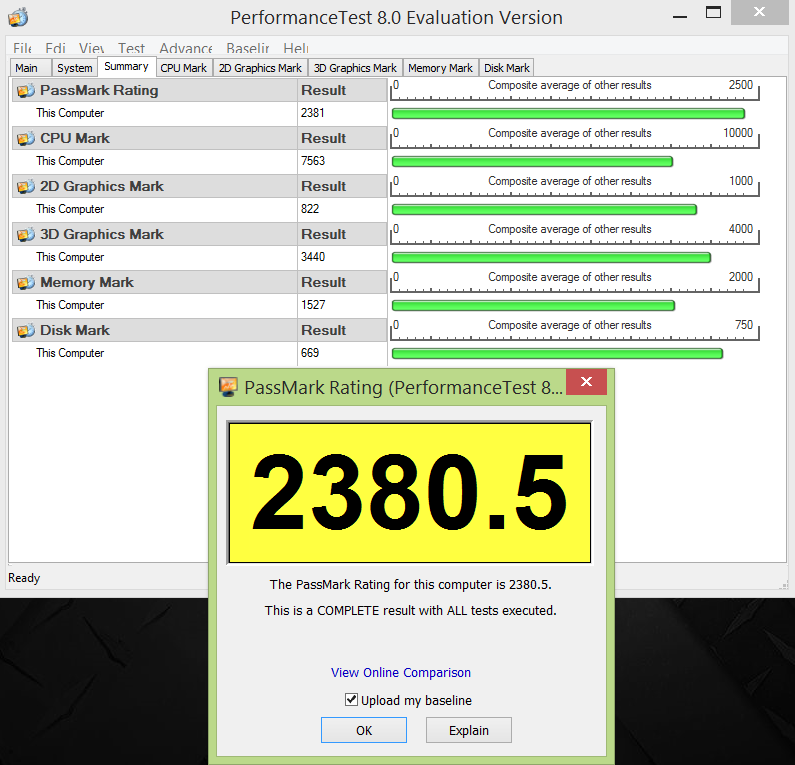Maximize the PerformanceTest window

[713, 12]
